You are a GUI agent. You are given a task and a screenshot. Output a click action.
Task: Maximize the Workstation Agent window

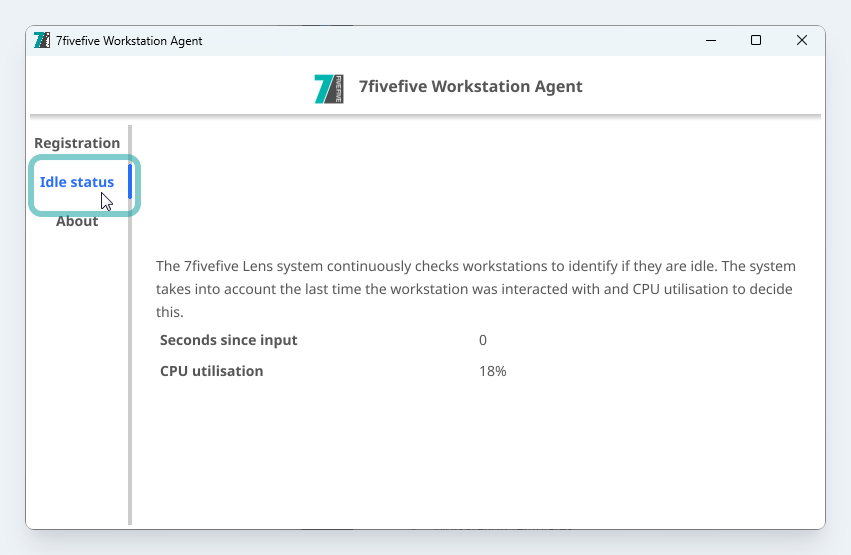click(x=756, y=40)
